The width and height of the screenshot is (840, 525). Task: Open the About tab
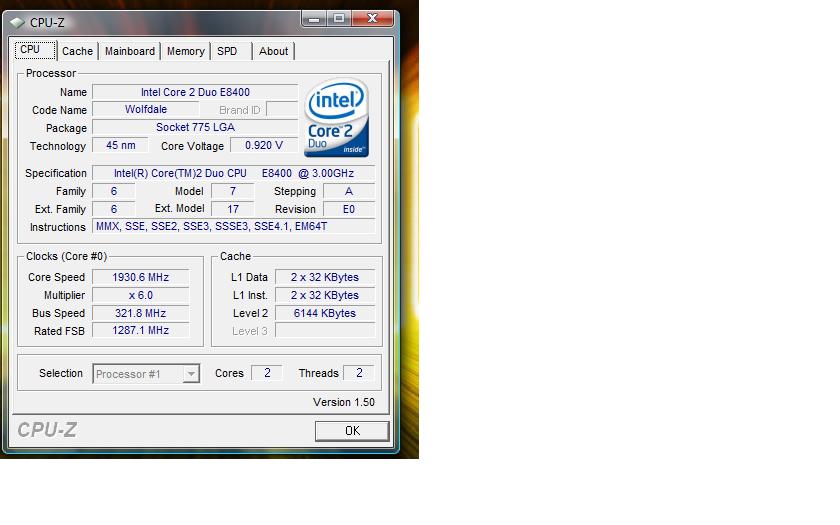(273, 51)
